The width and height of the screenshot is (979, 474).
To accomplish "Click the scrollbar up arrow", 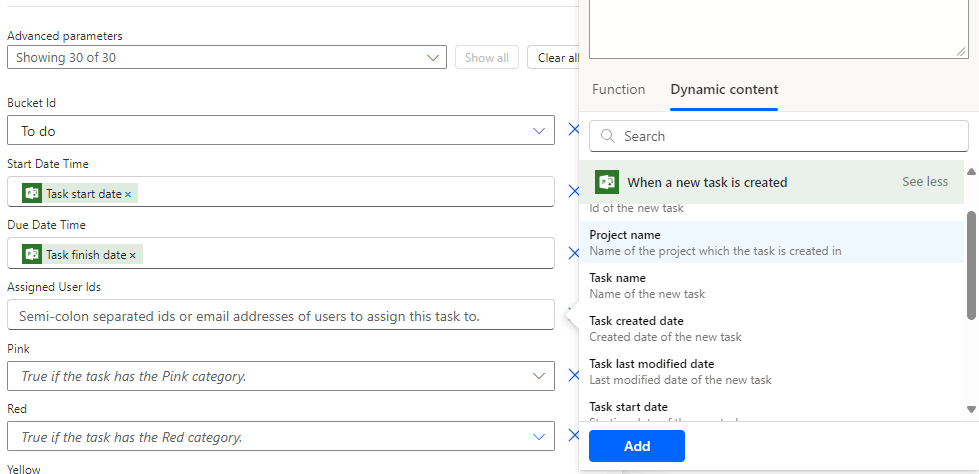I will pyautogui.click(x=971, y=170).
